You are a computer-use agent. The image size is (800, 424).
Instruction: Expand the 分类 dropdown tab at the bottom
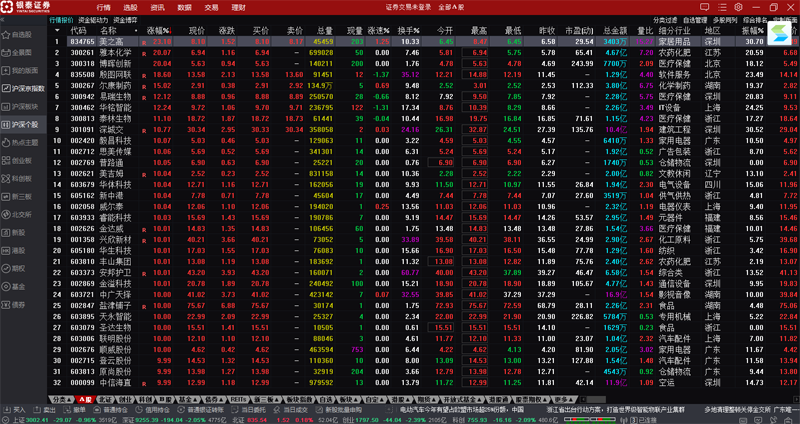coord(61,400)
